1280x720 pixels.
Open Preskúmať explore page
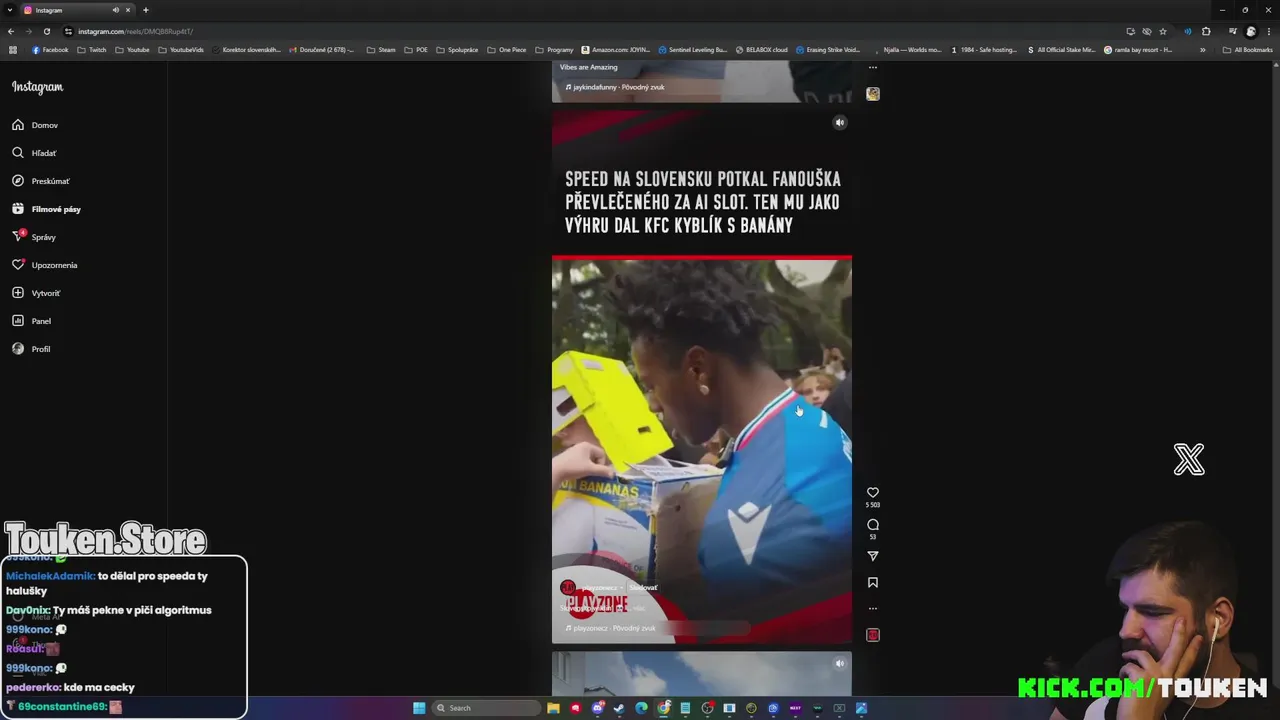41,181
